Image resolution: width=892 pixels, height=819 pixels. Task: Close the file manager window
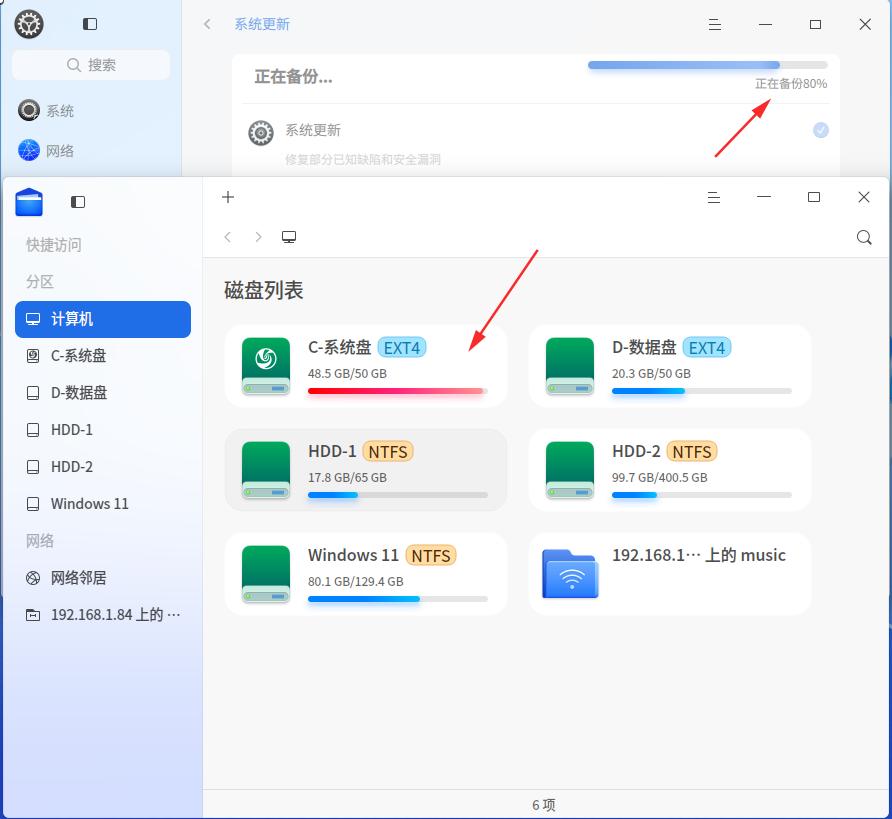click(864, 197)
